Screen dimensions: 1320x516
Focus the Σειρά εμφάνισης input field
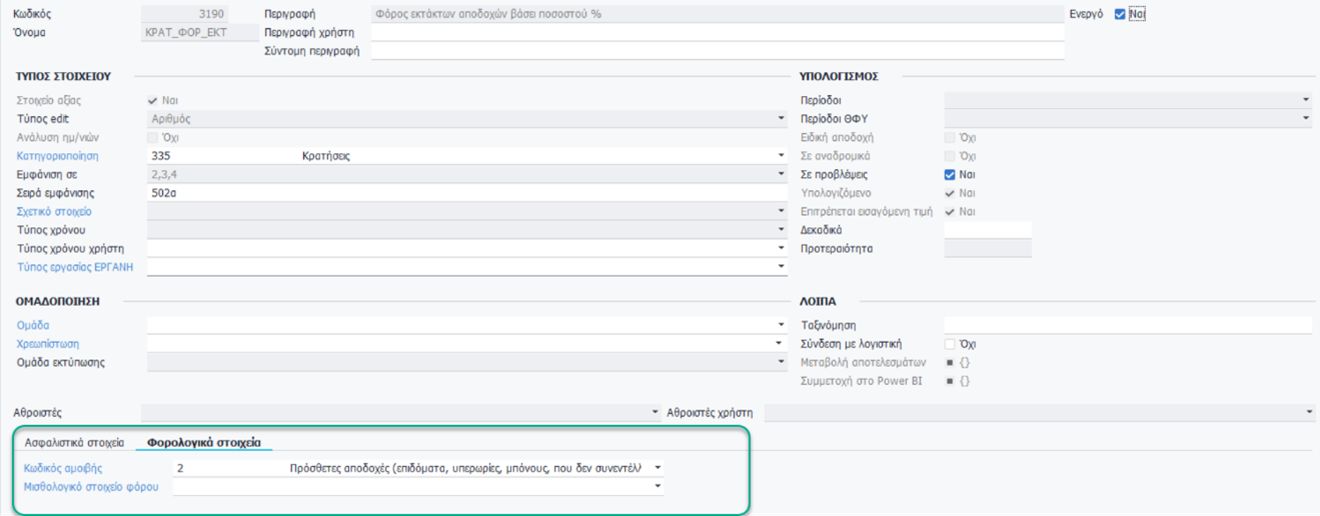tap(466, 193)
